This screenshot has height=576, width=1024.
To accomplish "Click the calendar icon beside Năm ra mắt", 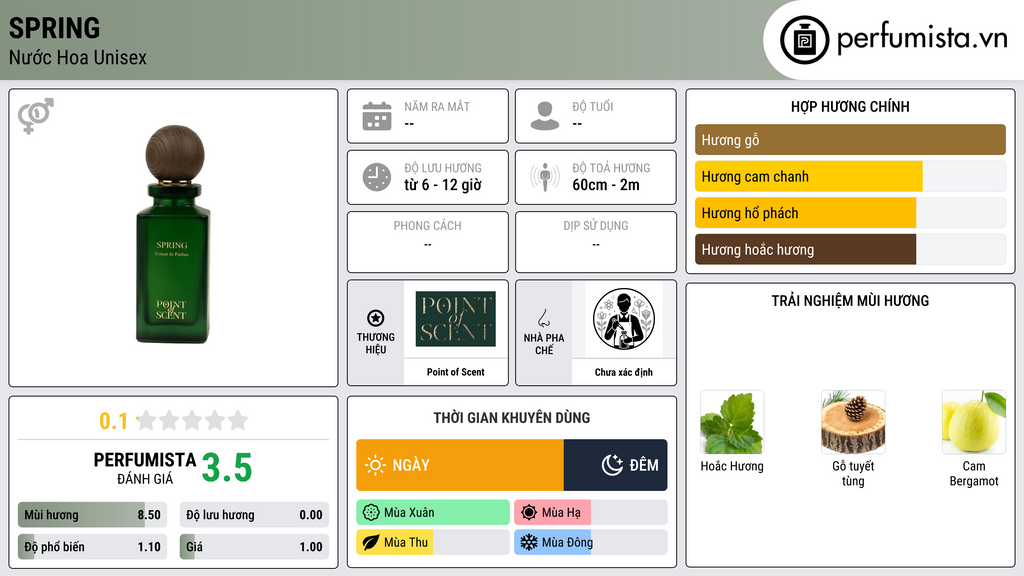I will coord(377,116).
